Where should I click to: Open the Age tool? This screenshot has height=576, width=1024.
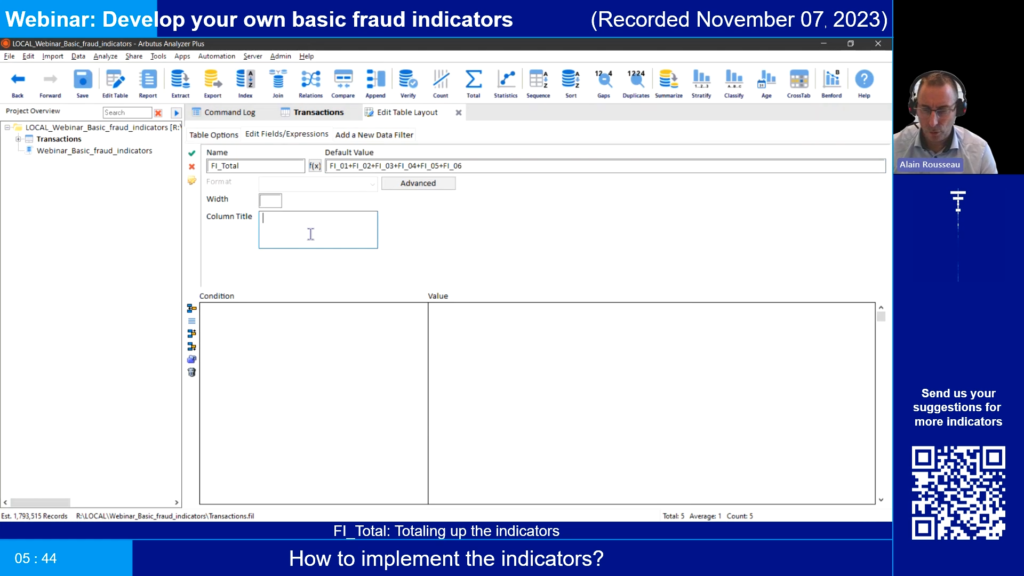click(x=766, y=84)
